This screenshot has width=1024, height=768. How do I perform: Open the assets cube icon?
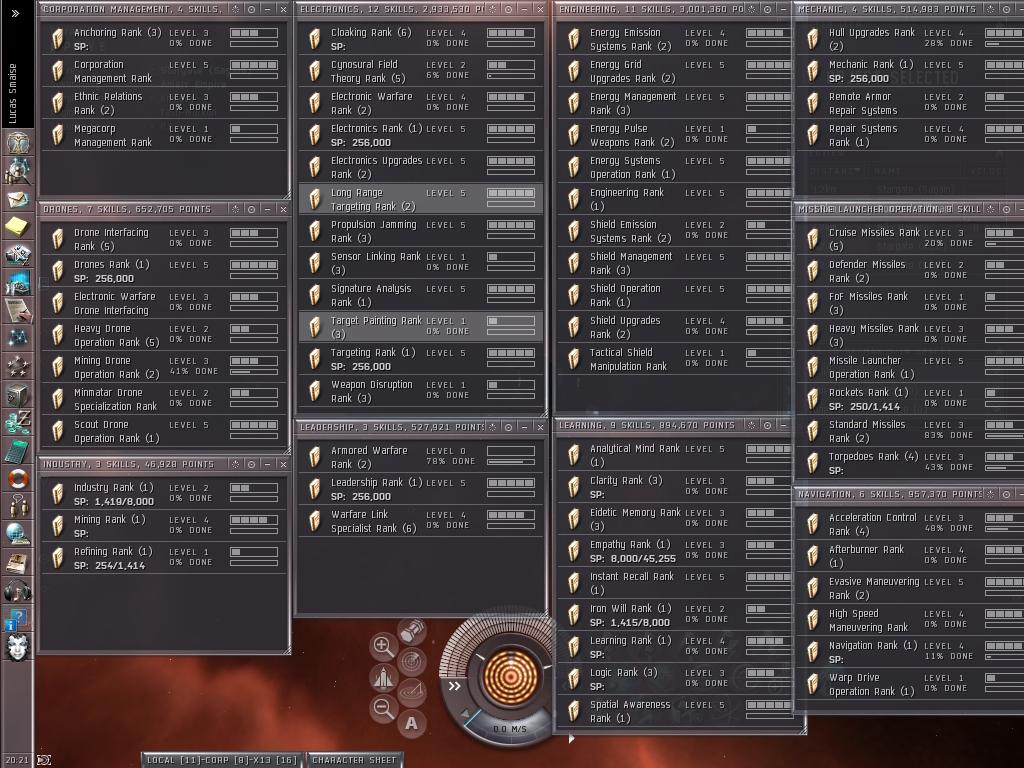[18, 394]
